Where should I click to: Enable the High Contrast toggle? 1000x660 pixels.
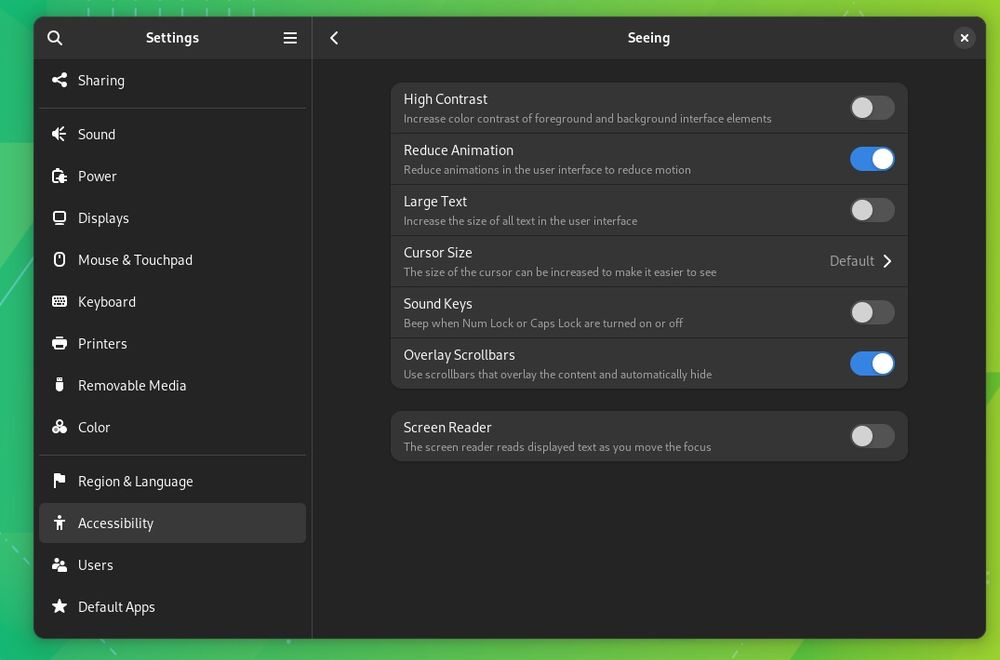(x=871, y=107)
